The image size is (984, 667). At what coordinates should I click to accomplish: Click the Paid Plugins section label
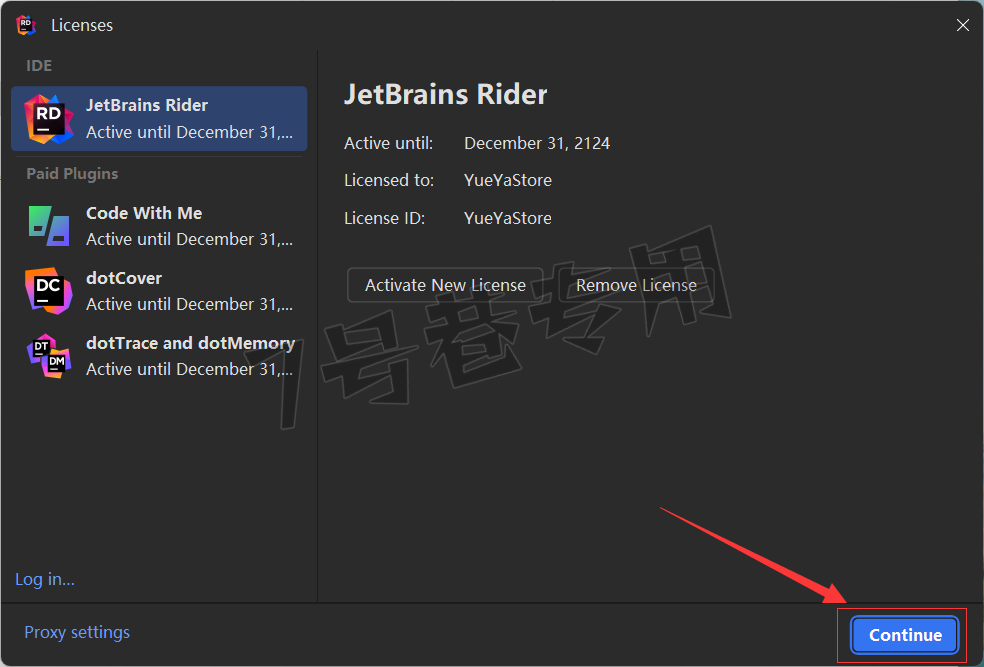[72, 174]
